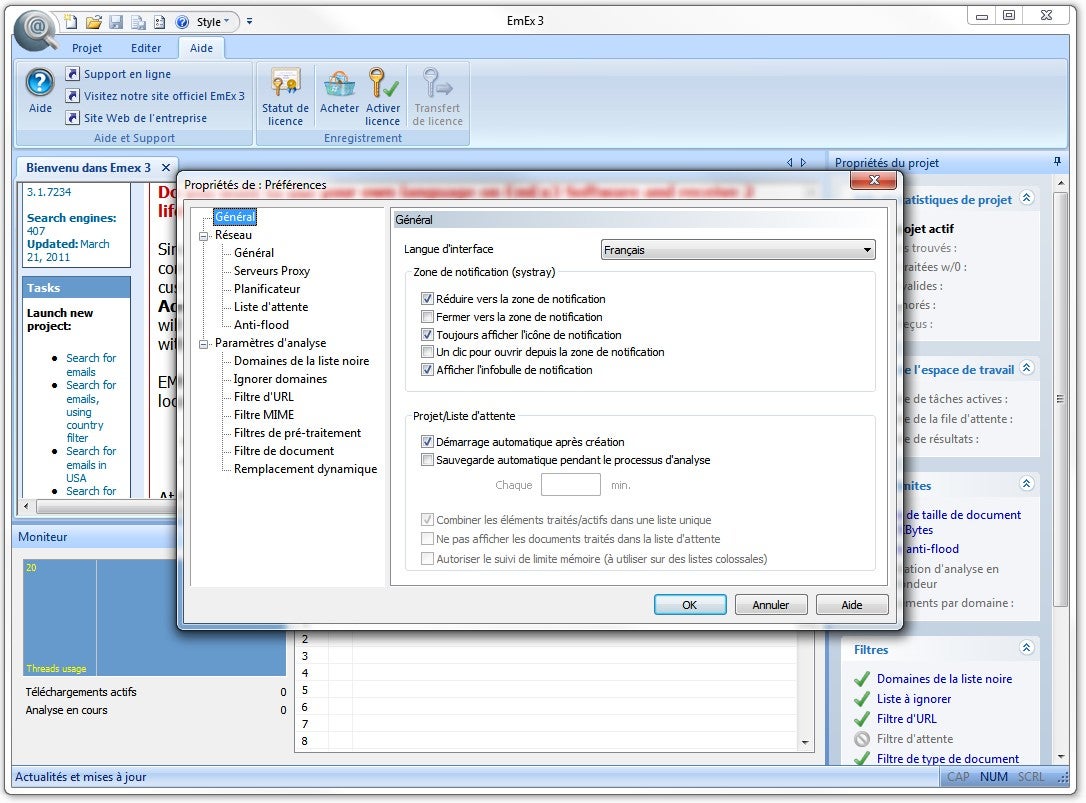Viewport: 1086px width, 803px height.
Task: Select the Aide ribbon tab
Action: [x=202, y=48]
